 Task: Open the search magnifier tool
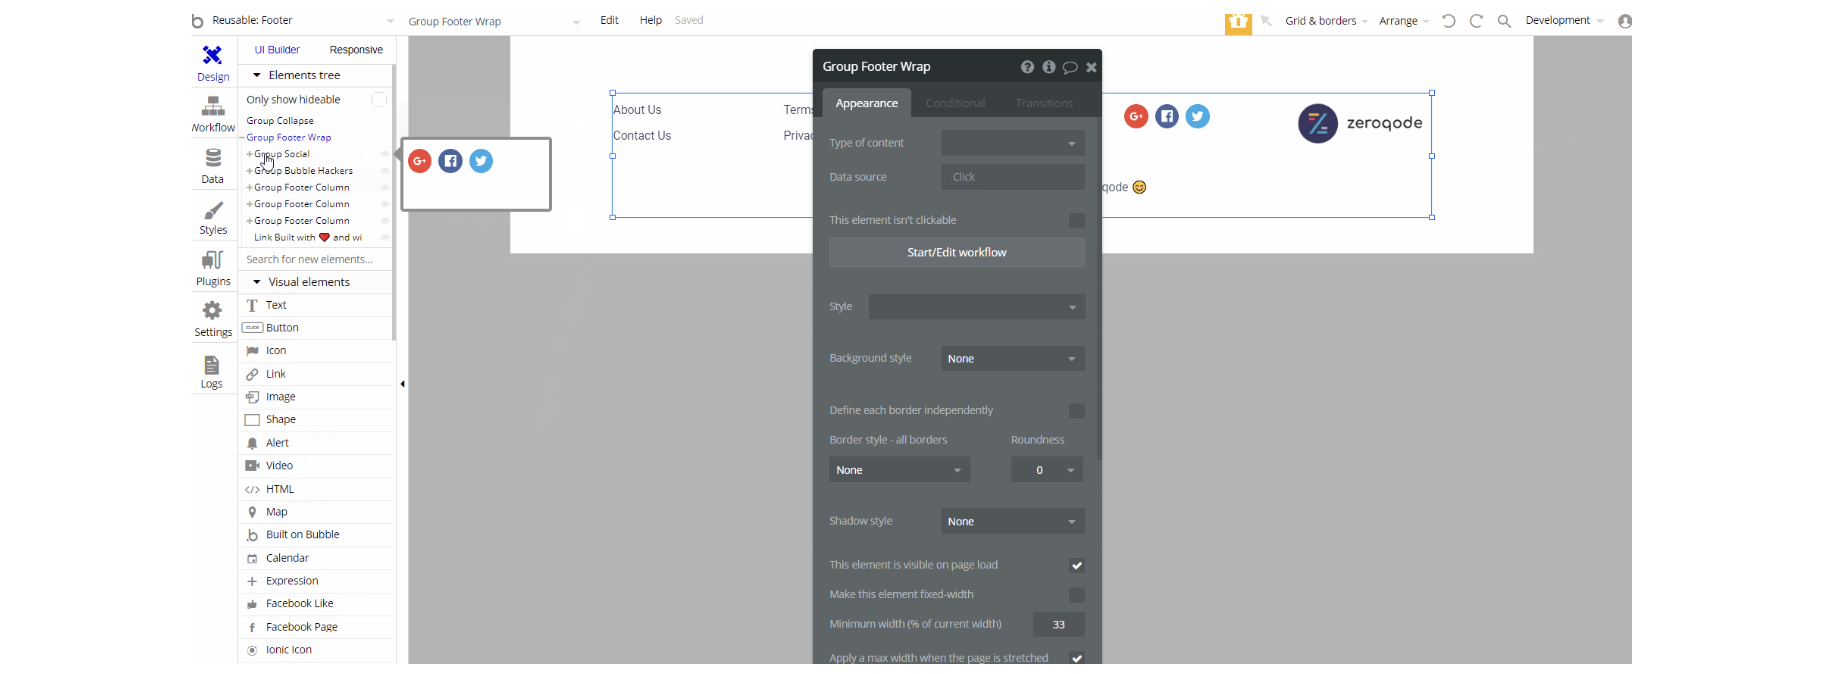pos(1504,21)
